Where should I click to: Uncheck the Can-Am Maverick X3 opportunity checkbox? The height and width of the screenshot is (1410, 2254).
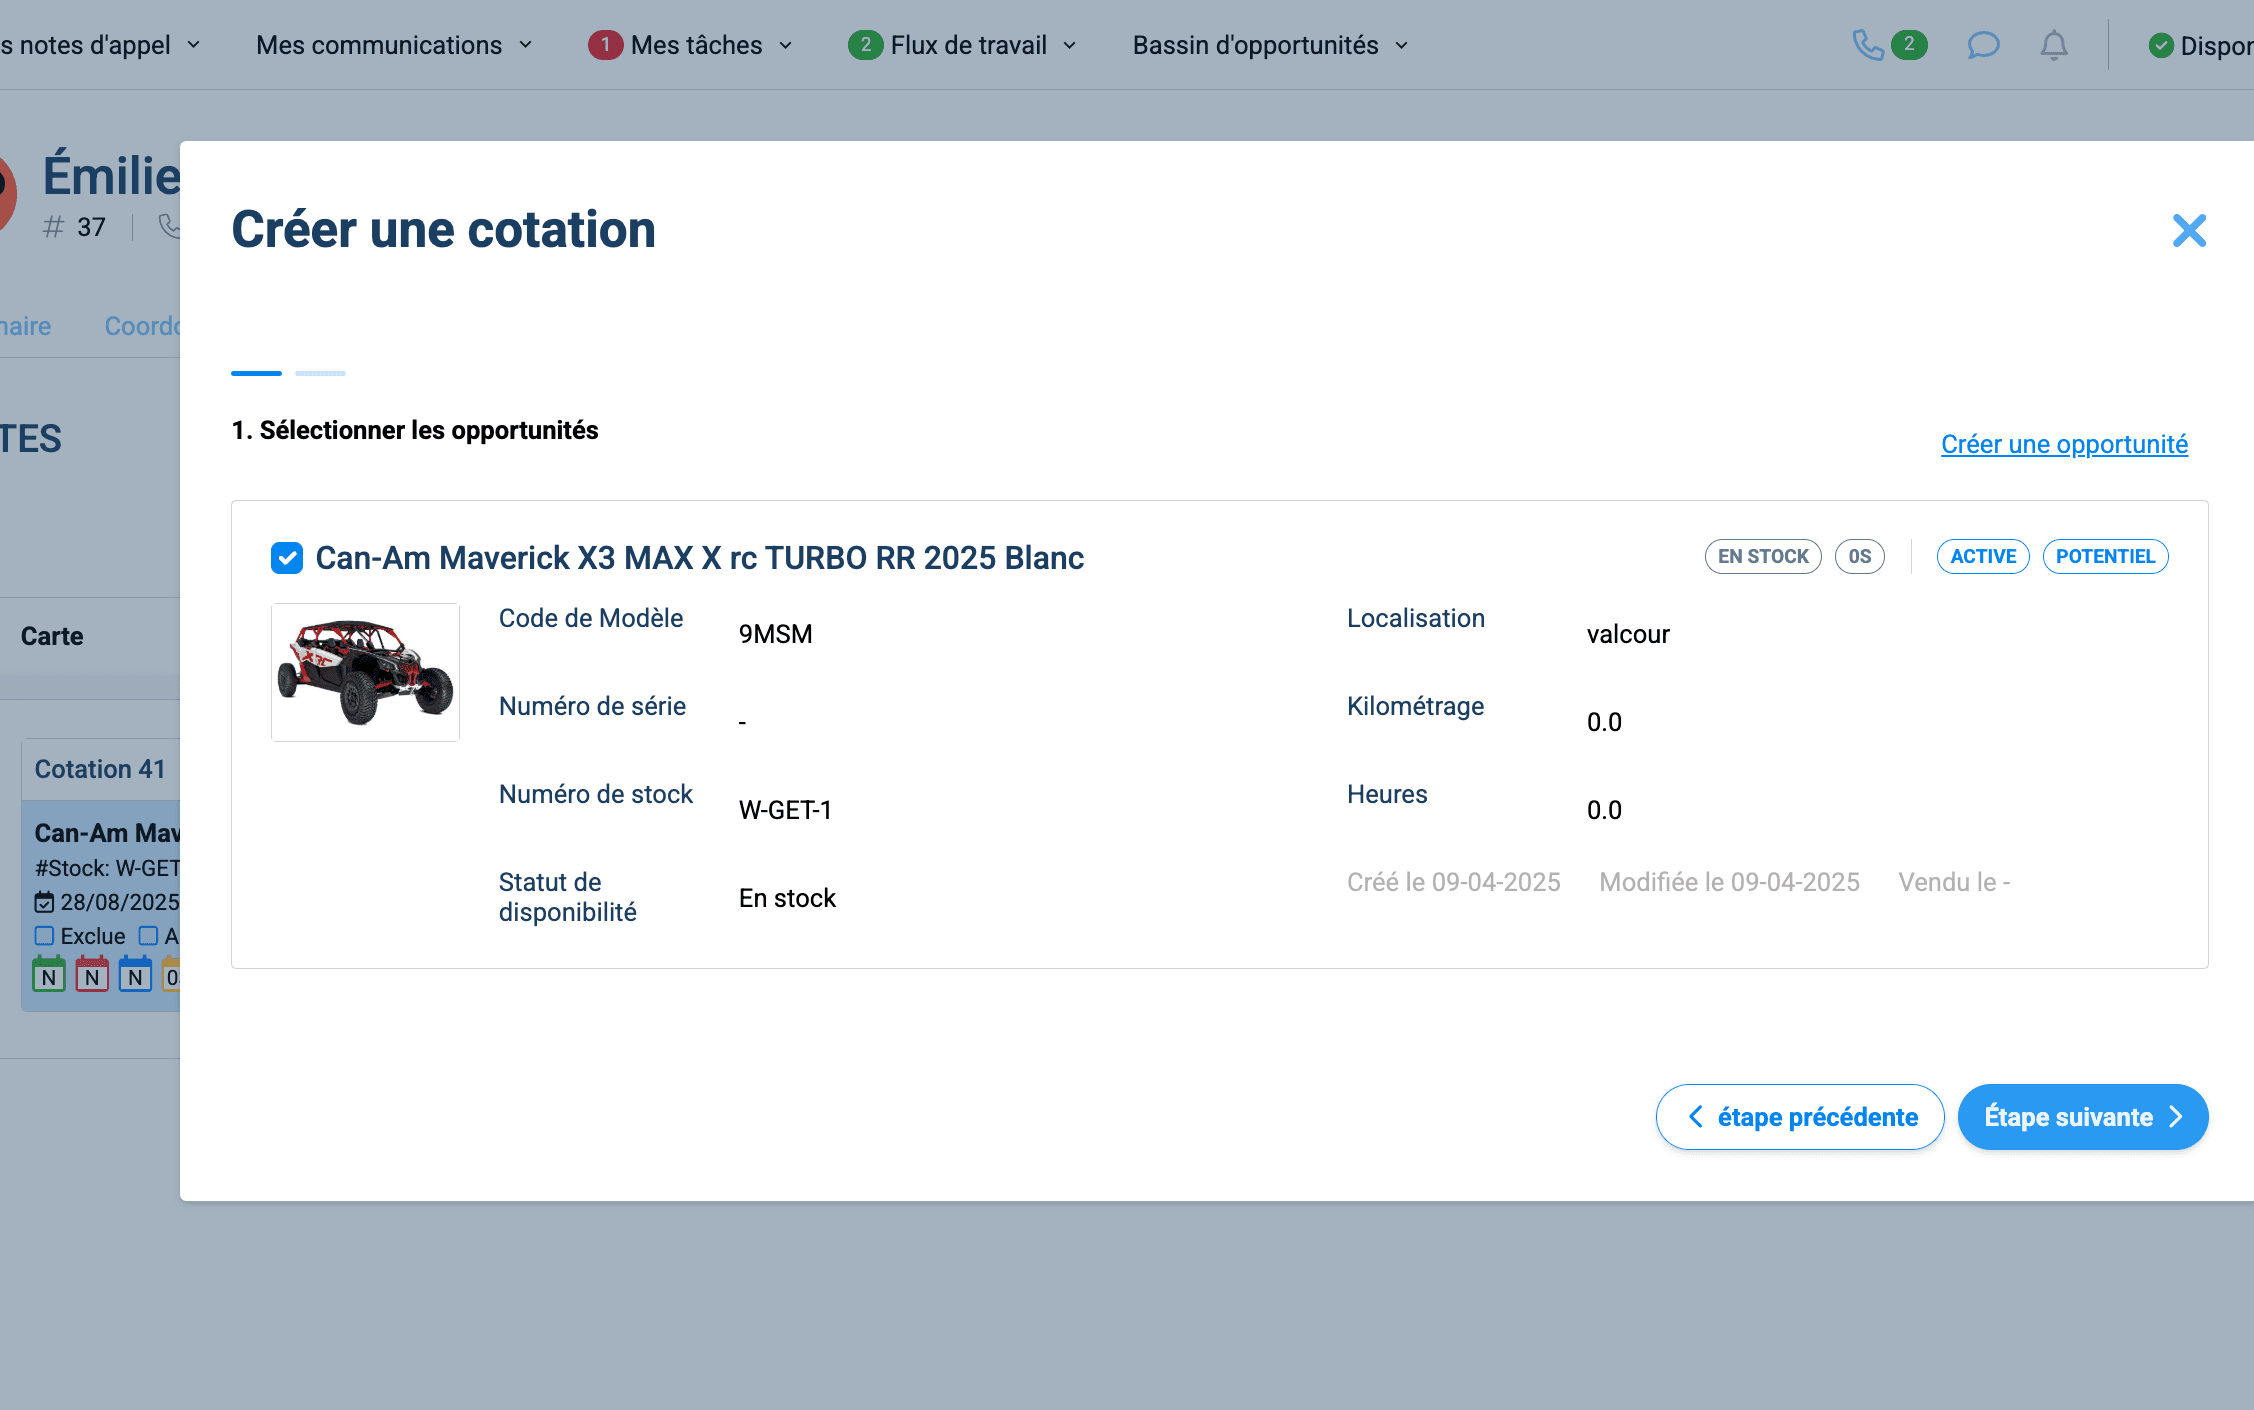(287, 558)
